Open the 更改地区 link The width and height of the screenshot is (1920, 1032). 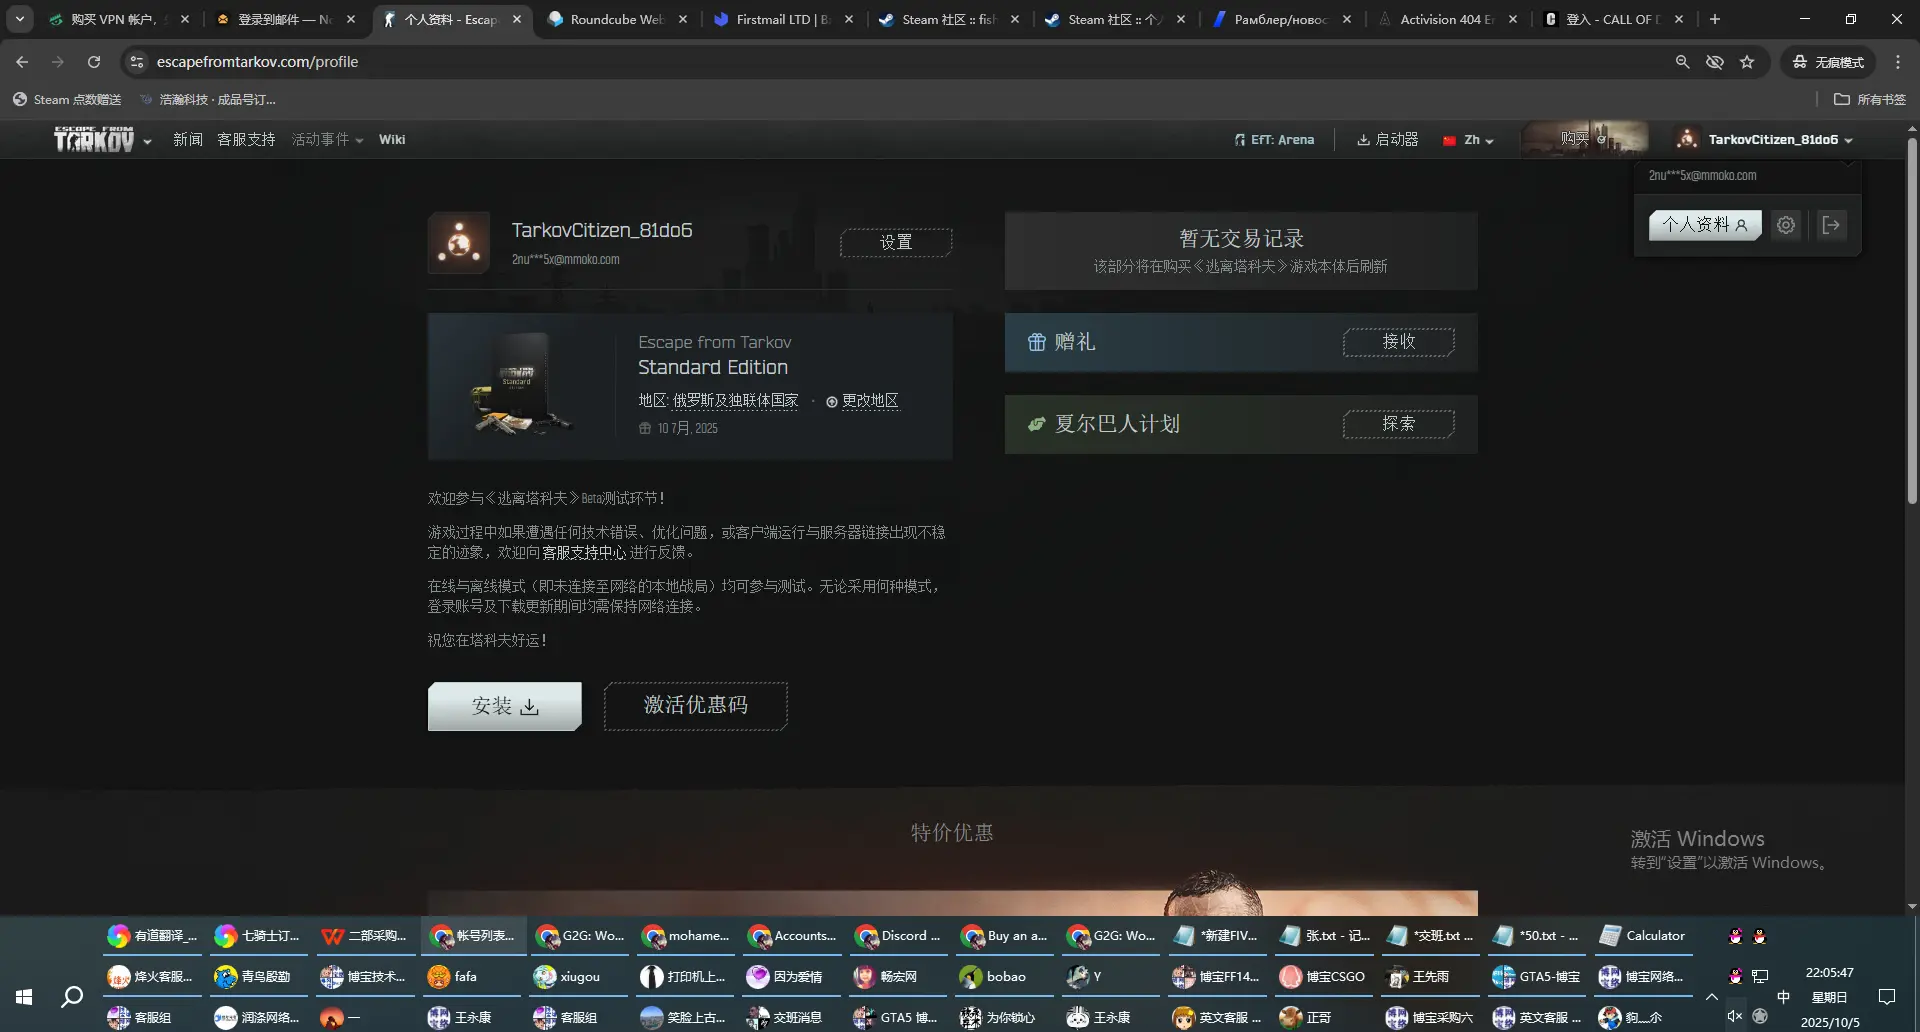point(862,401)
